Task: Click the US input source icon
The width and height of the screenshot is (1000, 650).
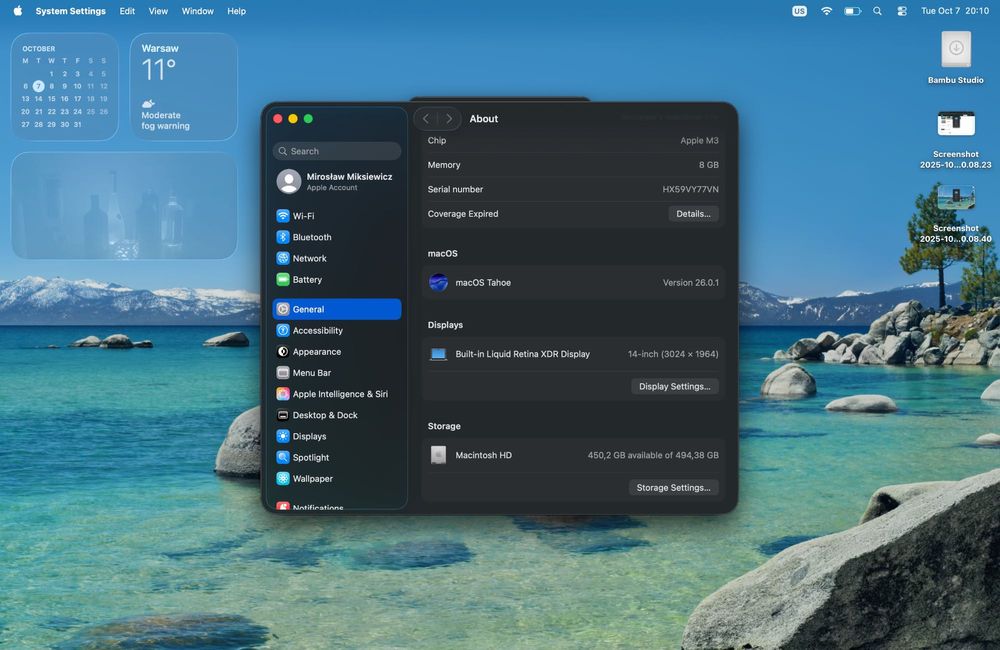Action: click(799, 11)
